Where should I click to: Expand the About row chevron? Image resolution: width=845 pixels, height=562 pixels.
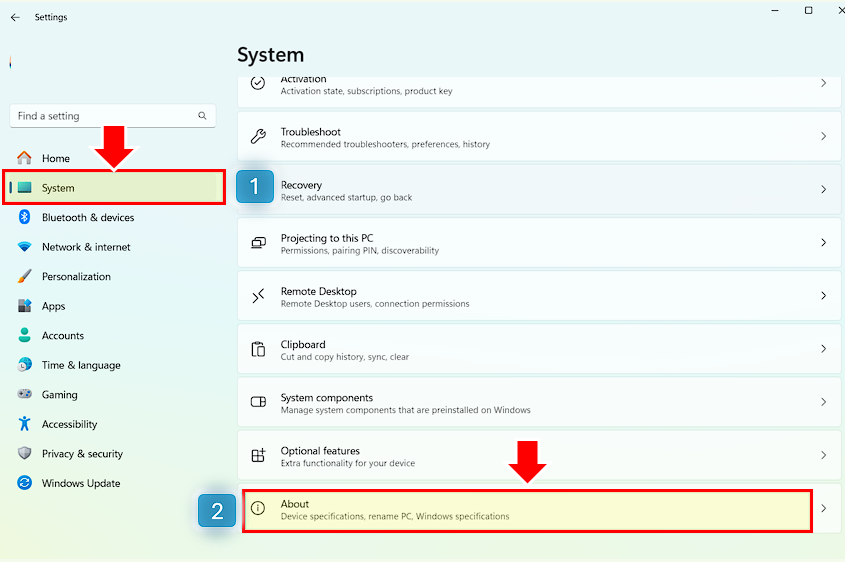click(823, 508)
